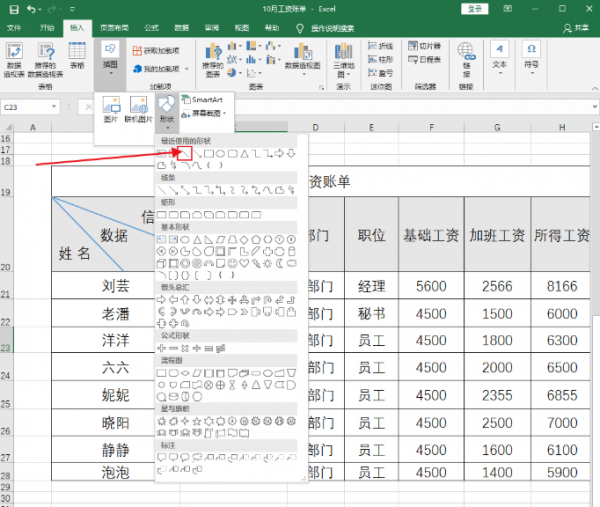Insert a Link via the globe icon
This screenshot has width=600, height=507.
(x=466, y=60)
